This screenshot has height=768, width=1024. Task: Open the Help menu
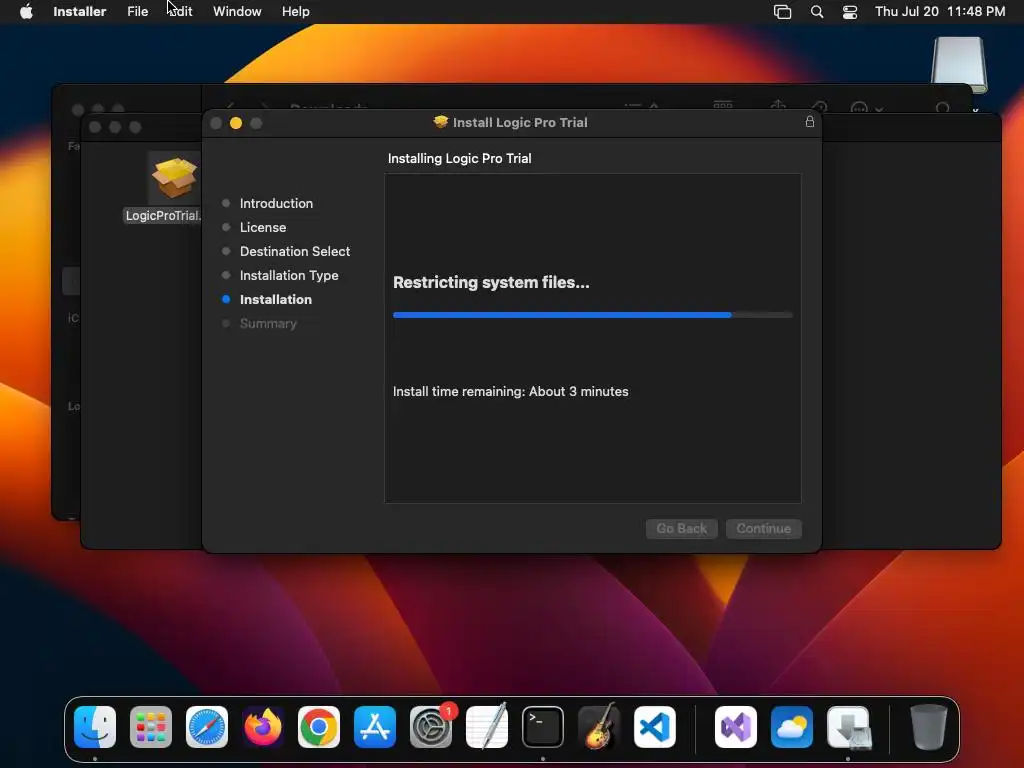(x=295, y=11)
